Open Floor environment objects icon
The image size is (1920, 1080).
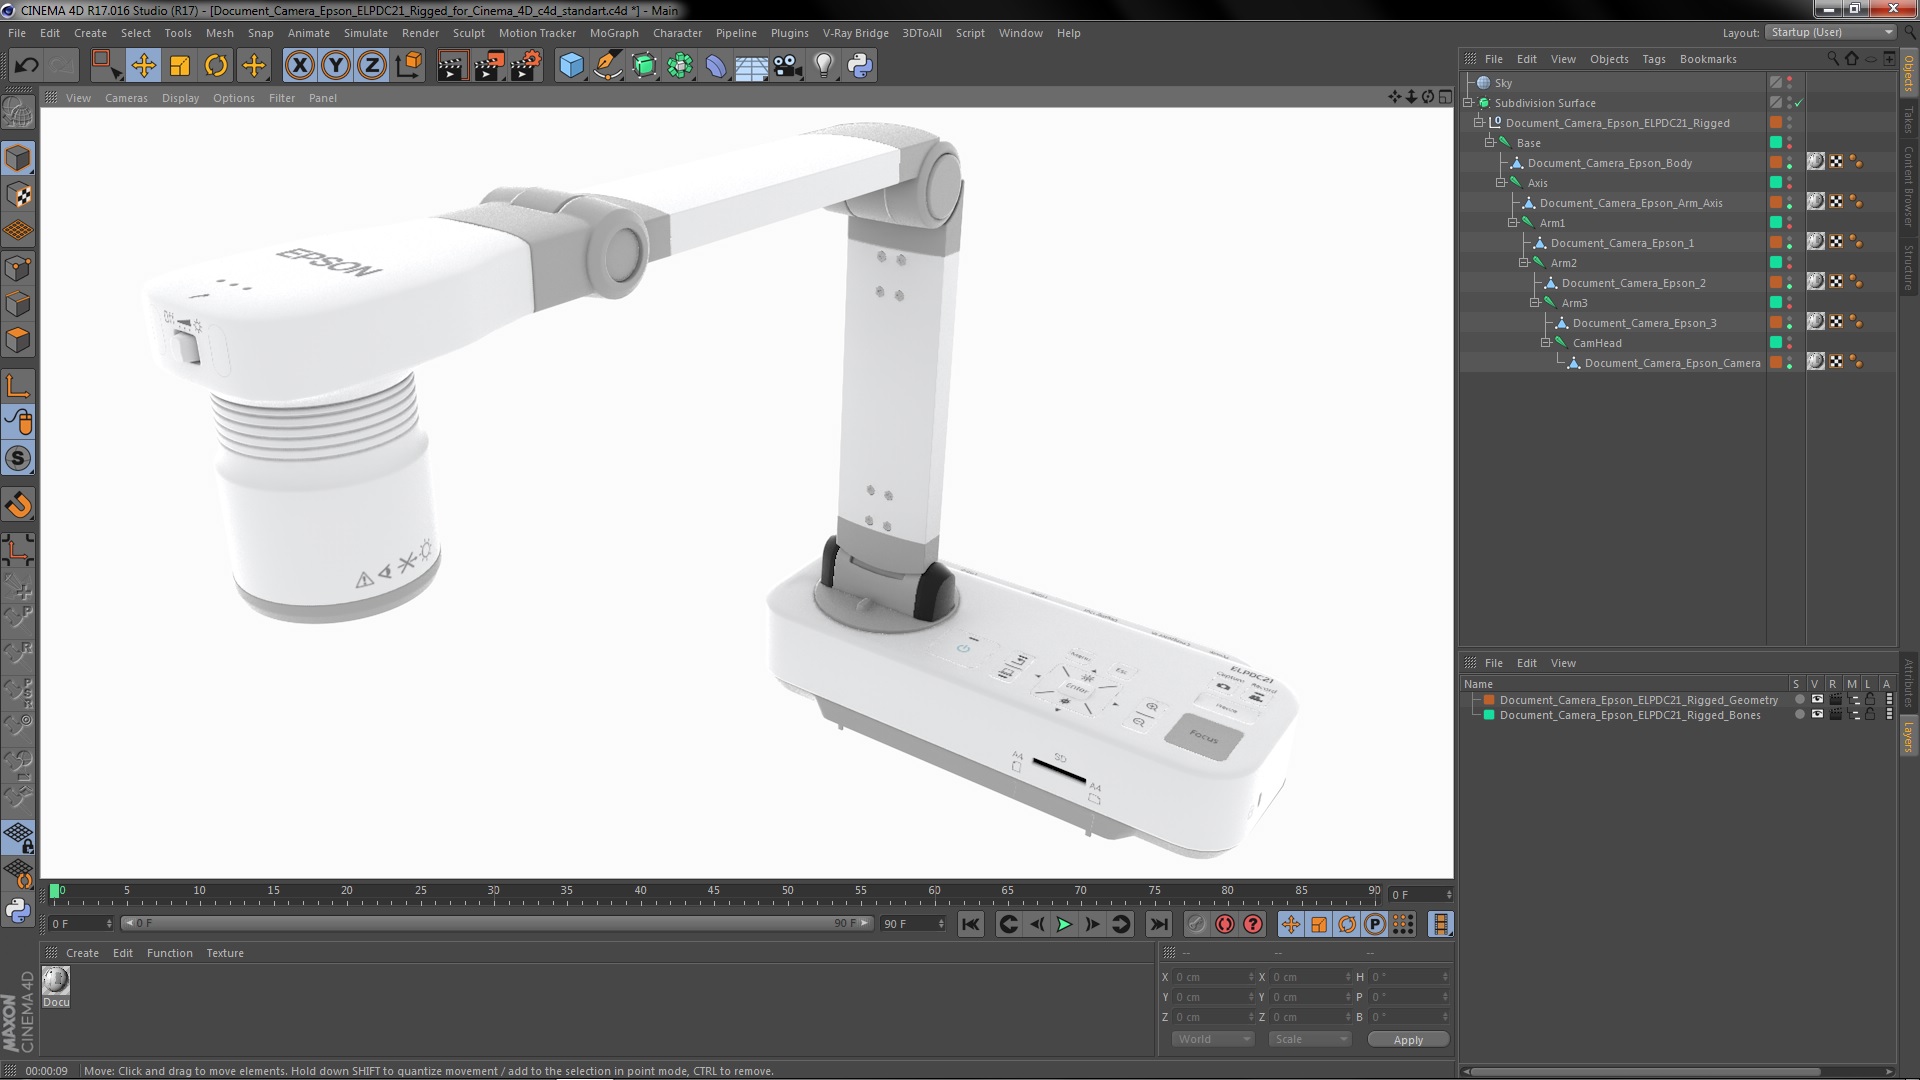click(752, 66)
